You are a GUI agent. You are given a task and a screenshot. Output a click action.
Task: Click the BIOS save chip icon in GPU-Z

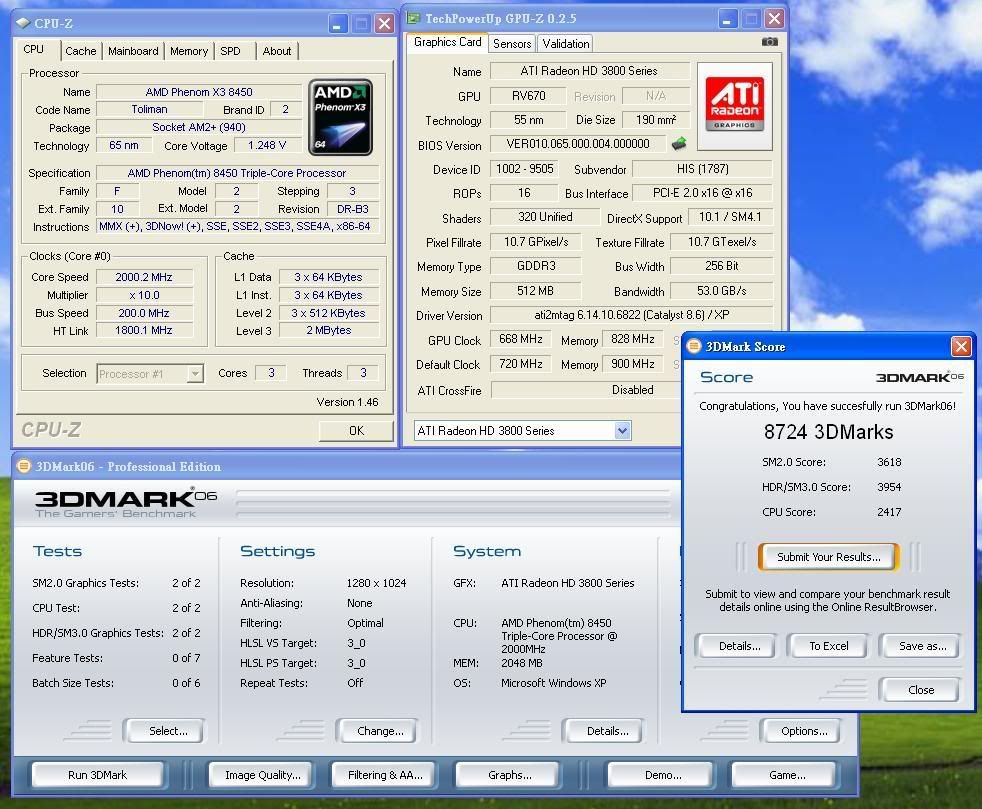pos(679,144)
